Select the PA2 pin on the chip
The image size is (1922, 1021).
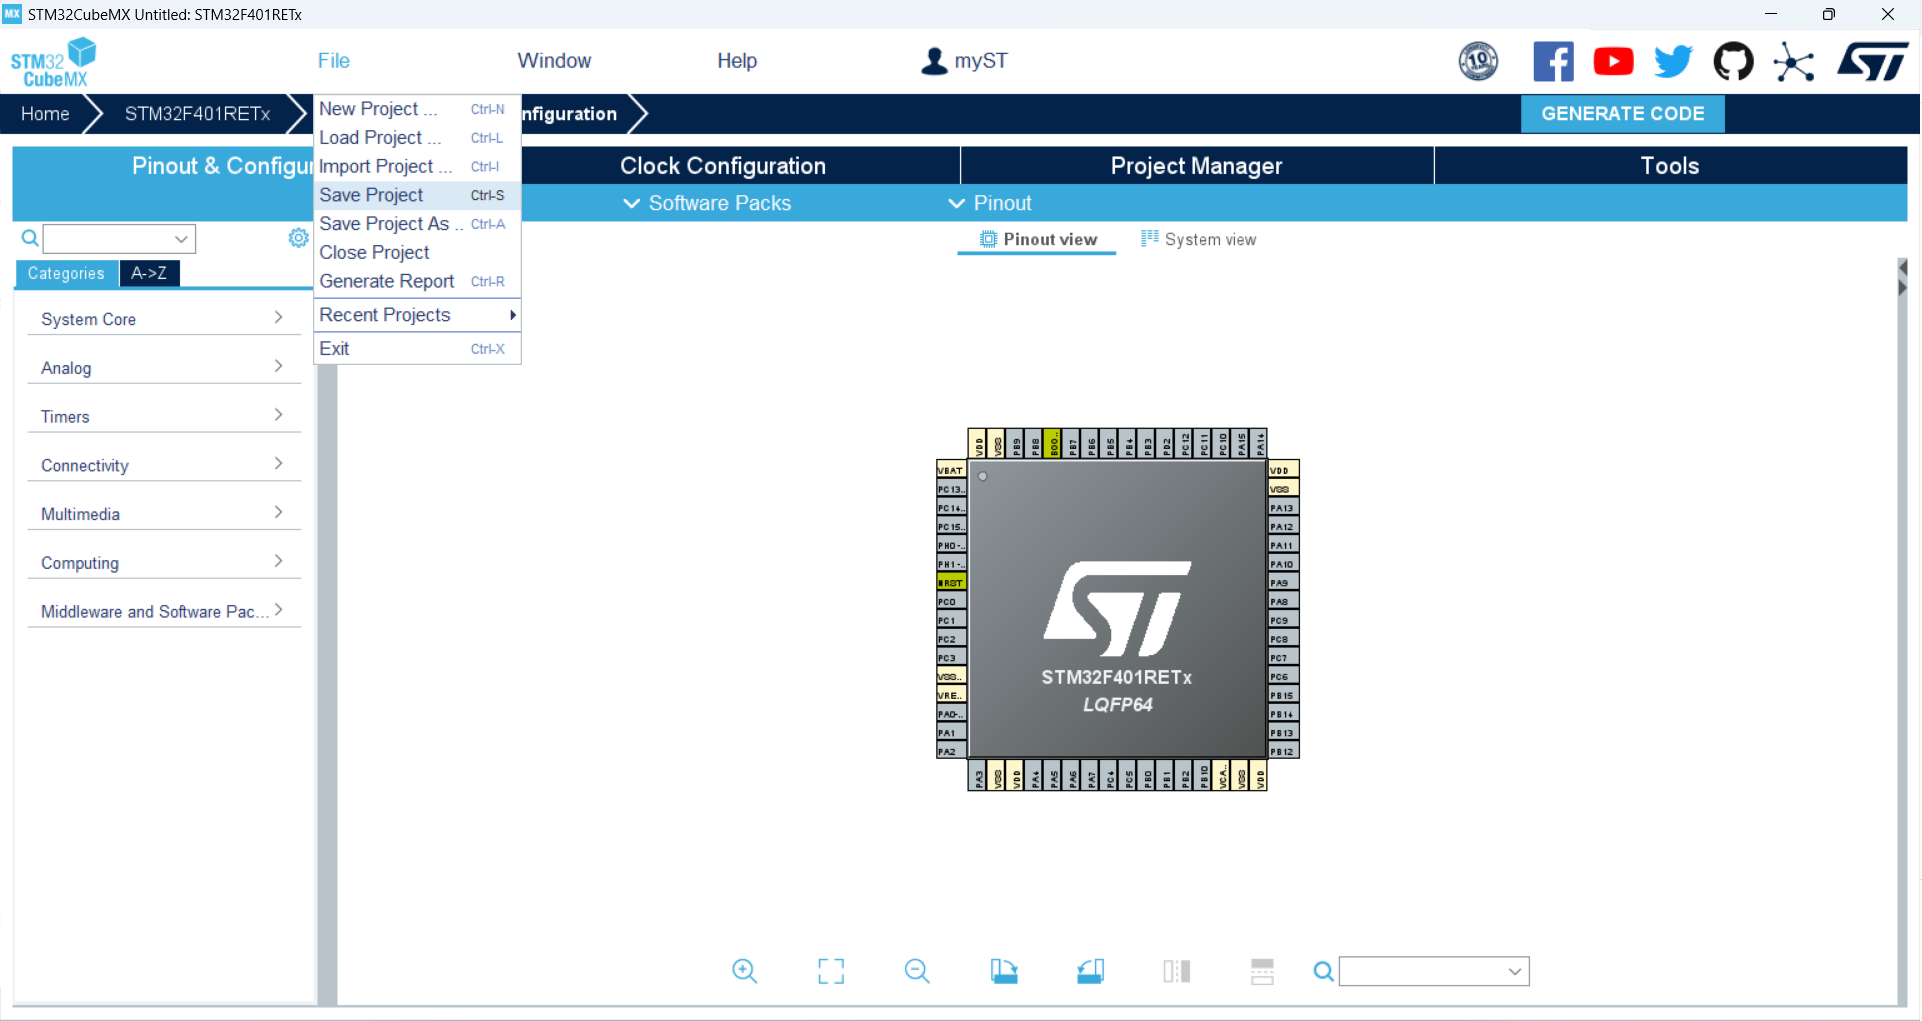pos(950,751)
